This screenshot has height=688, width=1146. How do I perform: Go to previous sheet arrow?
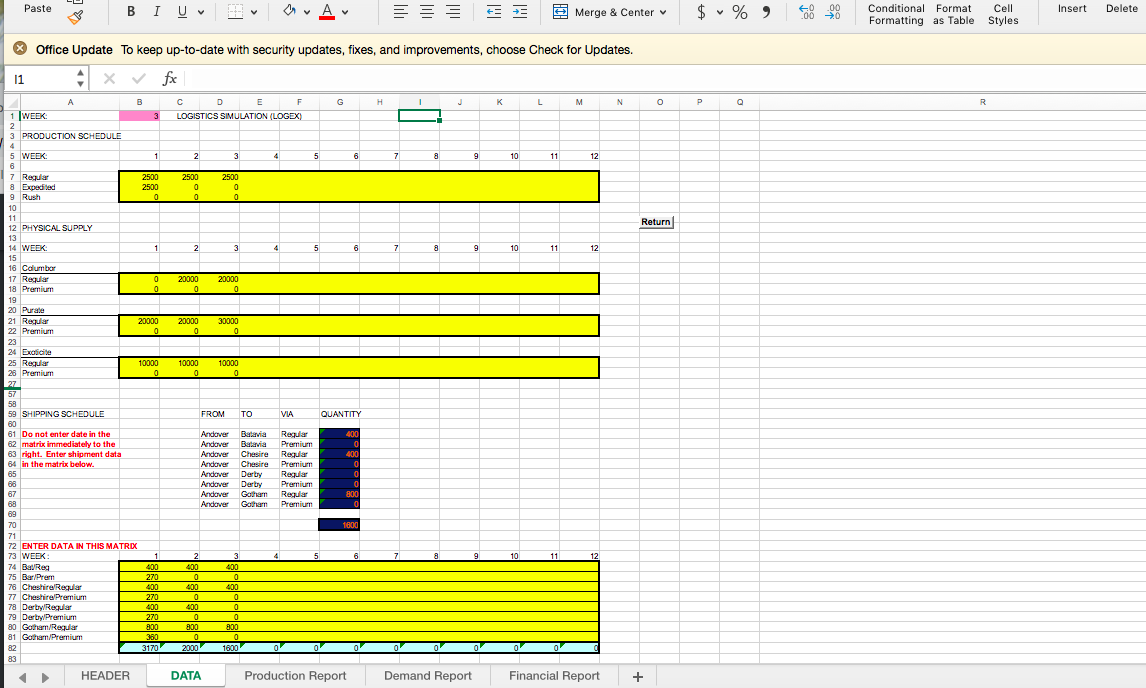click(23, 678)
